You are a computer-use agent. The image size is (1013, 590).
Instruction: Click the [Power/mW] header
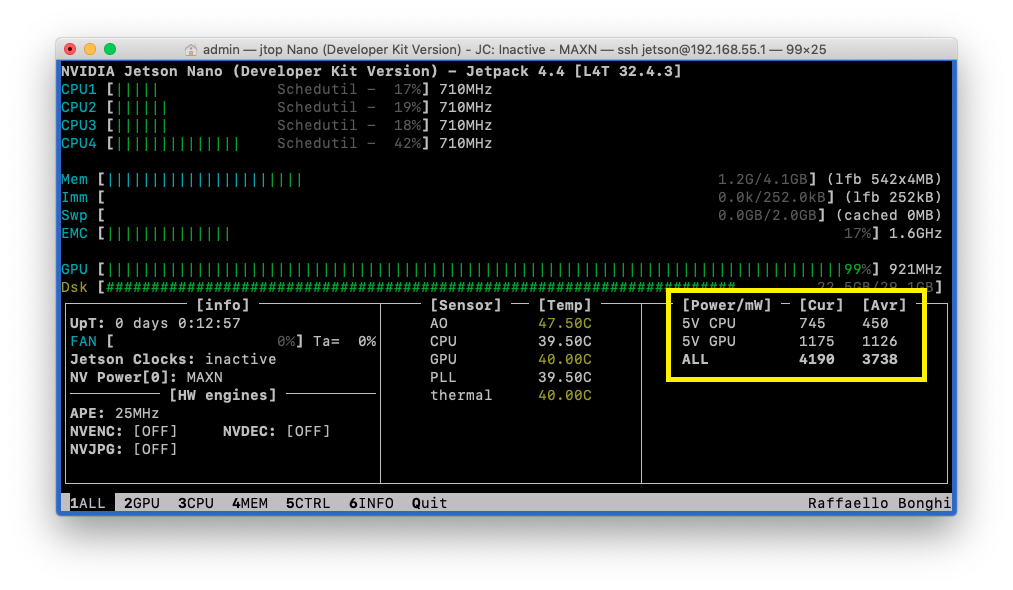[727, 305]
